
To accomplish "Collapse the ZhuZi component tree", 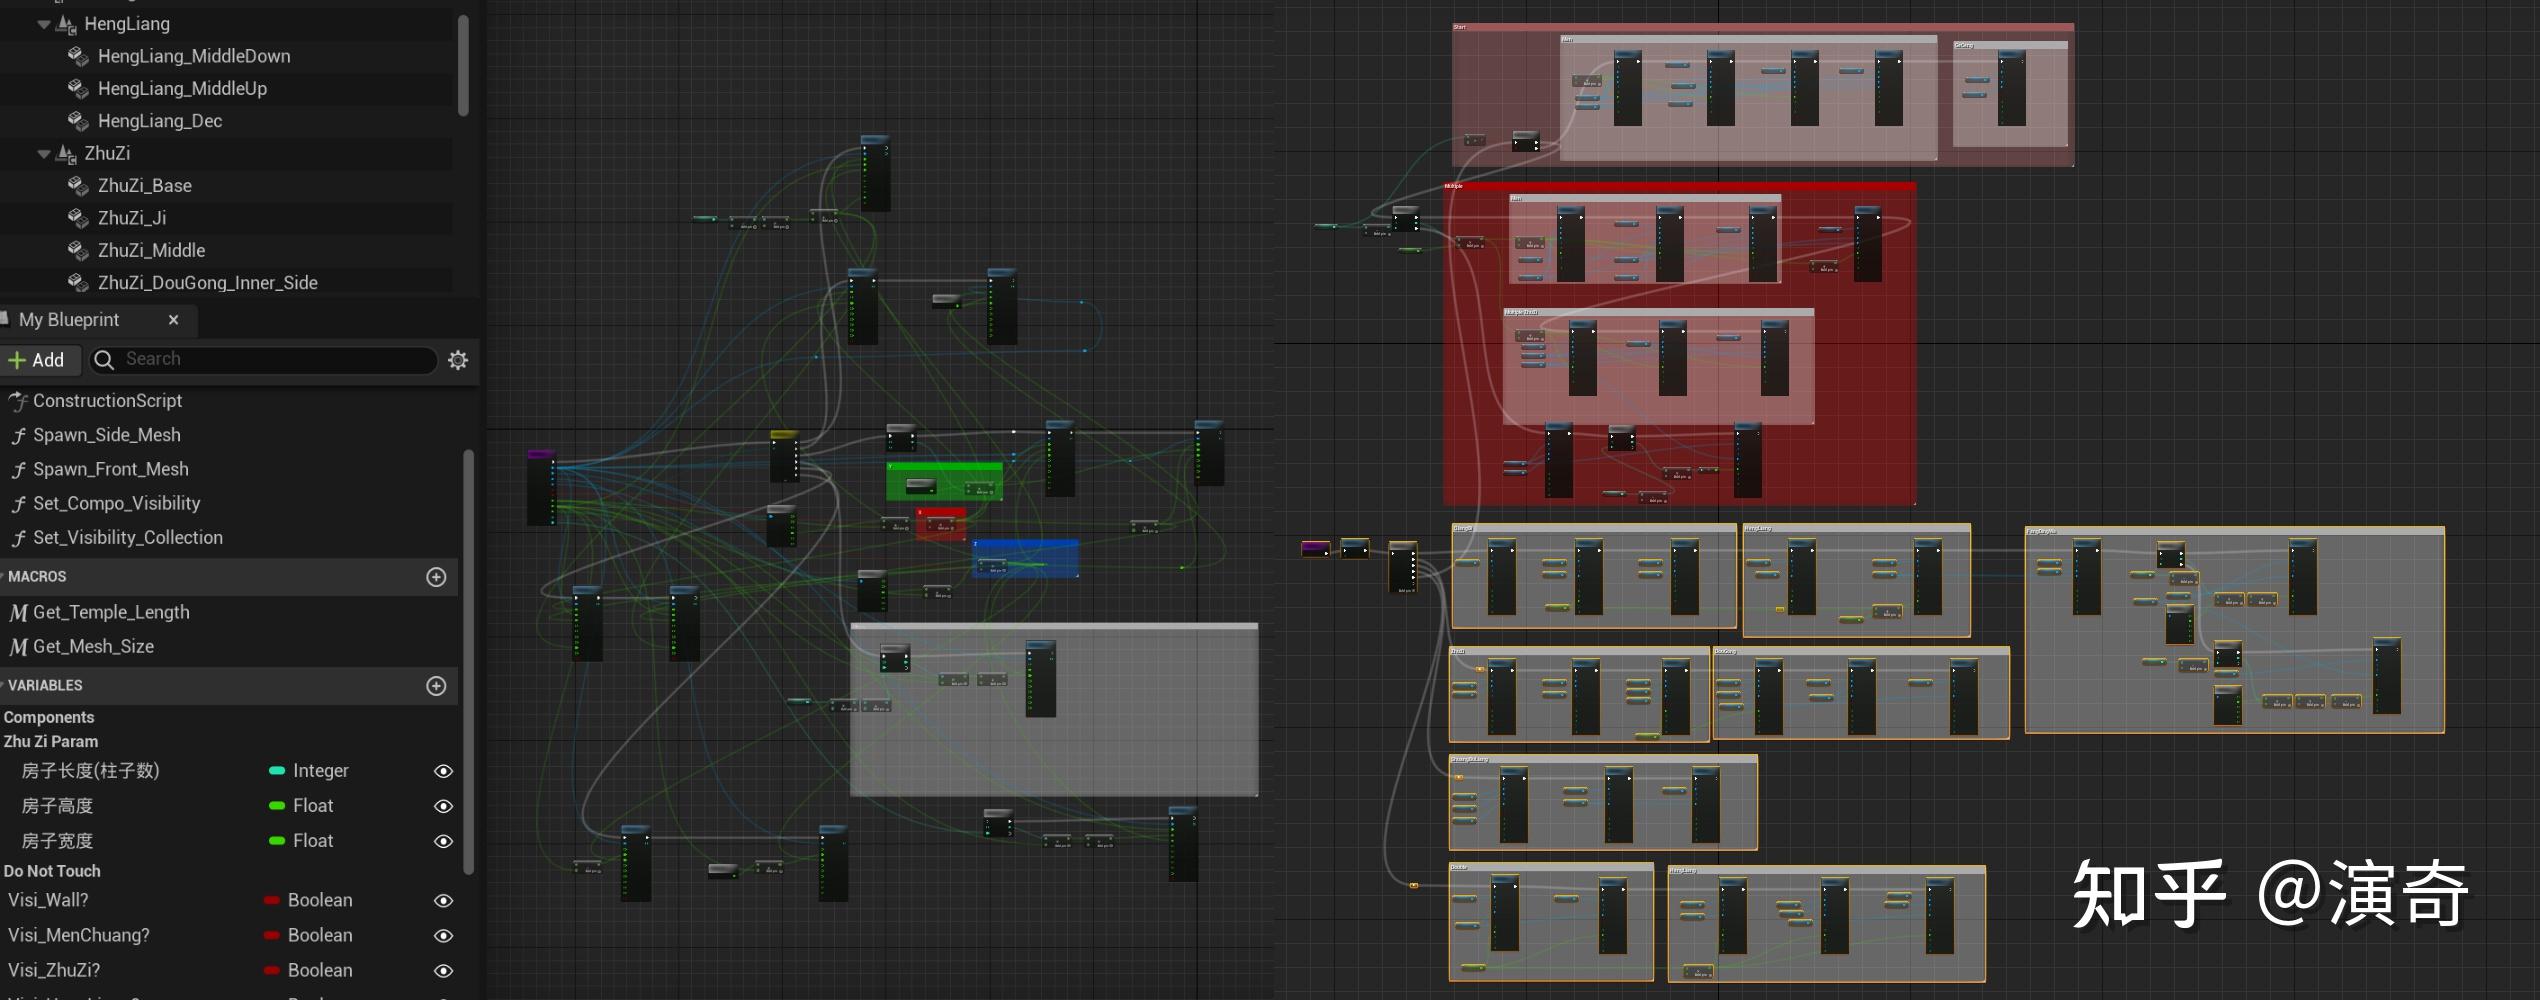I will [43, 153].
